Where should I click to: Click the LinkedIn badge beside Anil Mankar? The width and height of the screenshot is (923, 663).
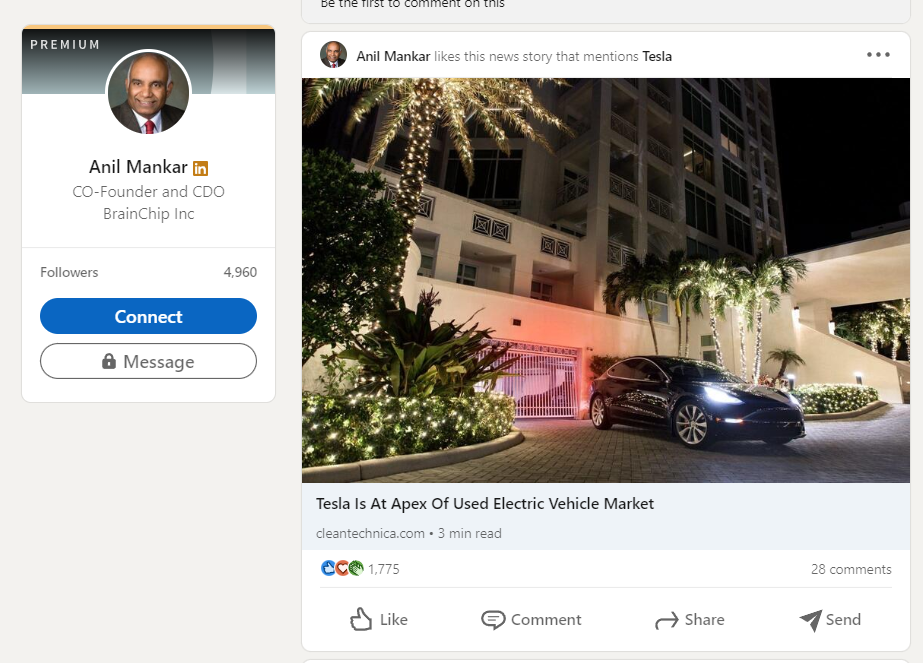point(201,168)
